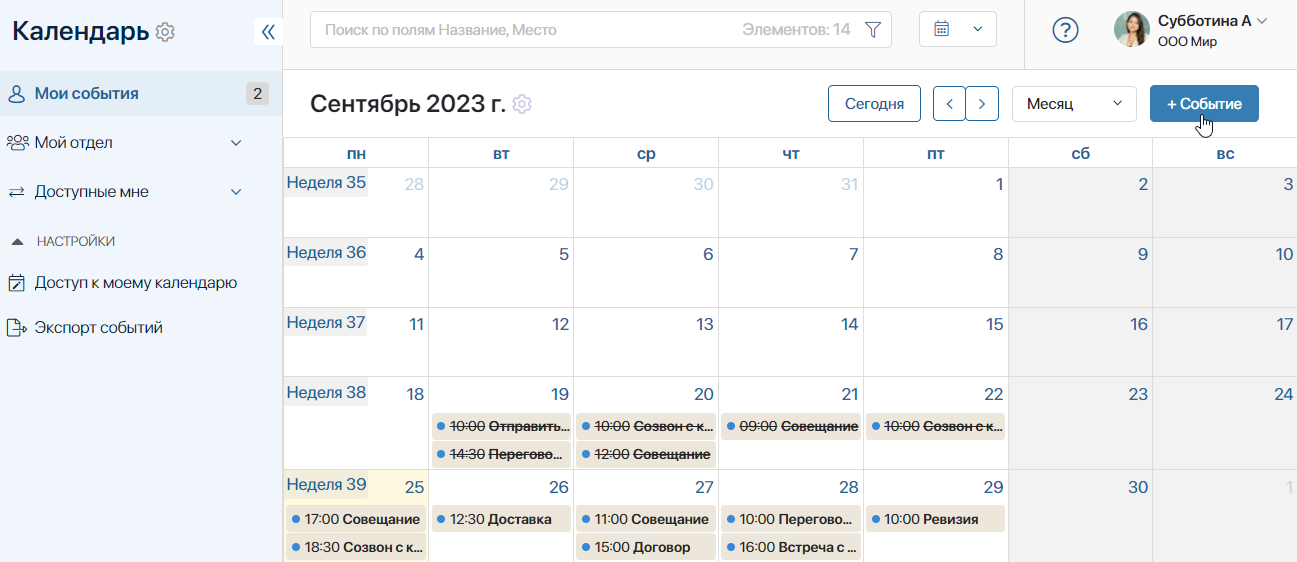Open calendar settings gear next to Календарь title

pos(165,32)
